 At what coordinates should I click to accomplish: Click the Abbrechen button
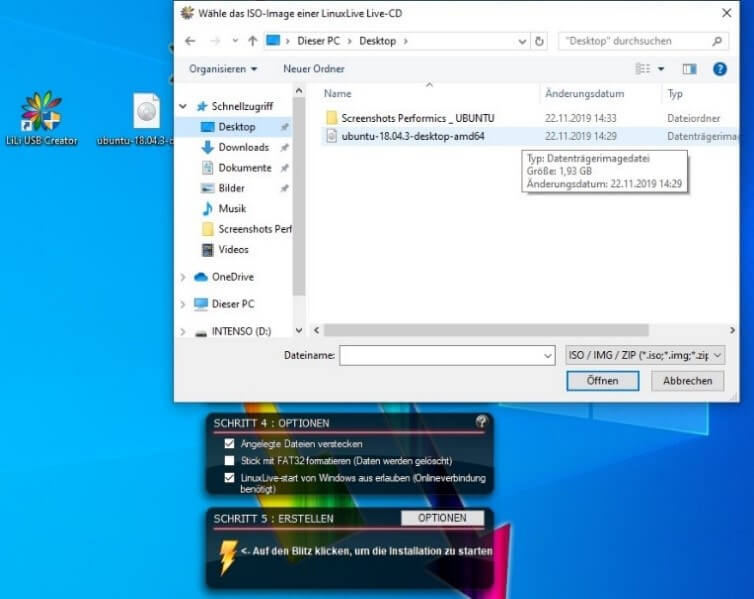tap(687, 381)
